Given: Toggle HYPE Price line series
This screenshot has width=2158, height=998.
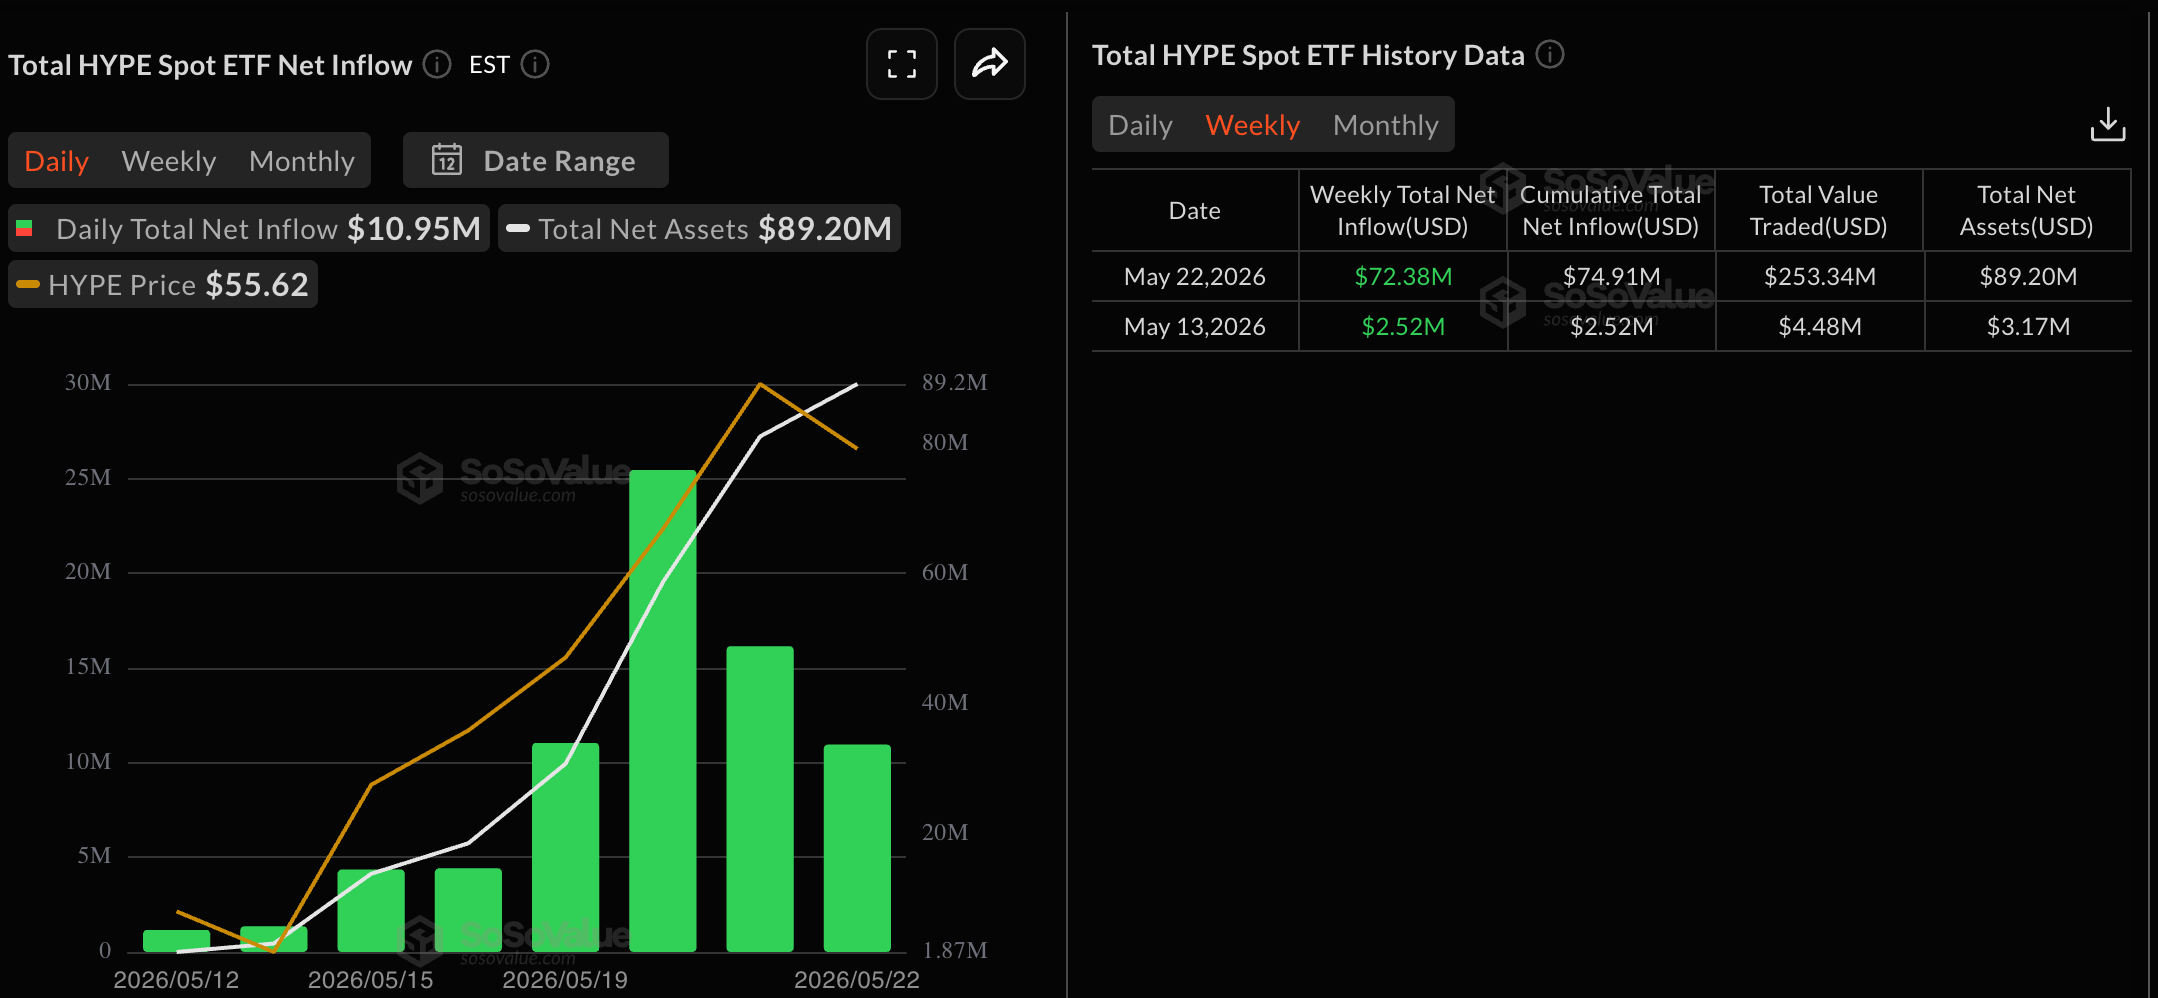Looking at the screenshot, I should pyautogui.click(x=163, y=284).
